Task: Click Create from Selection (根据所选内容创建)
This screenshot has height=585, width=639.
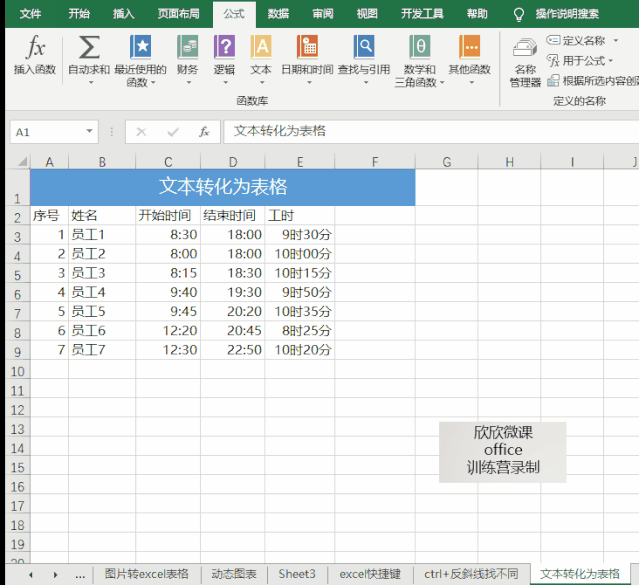Action: (593, 81)
